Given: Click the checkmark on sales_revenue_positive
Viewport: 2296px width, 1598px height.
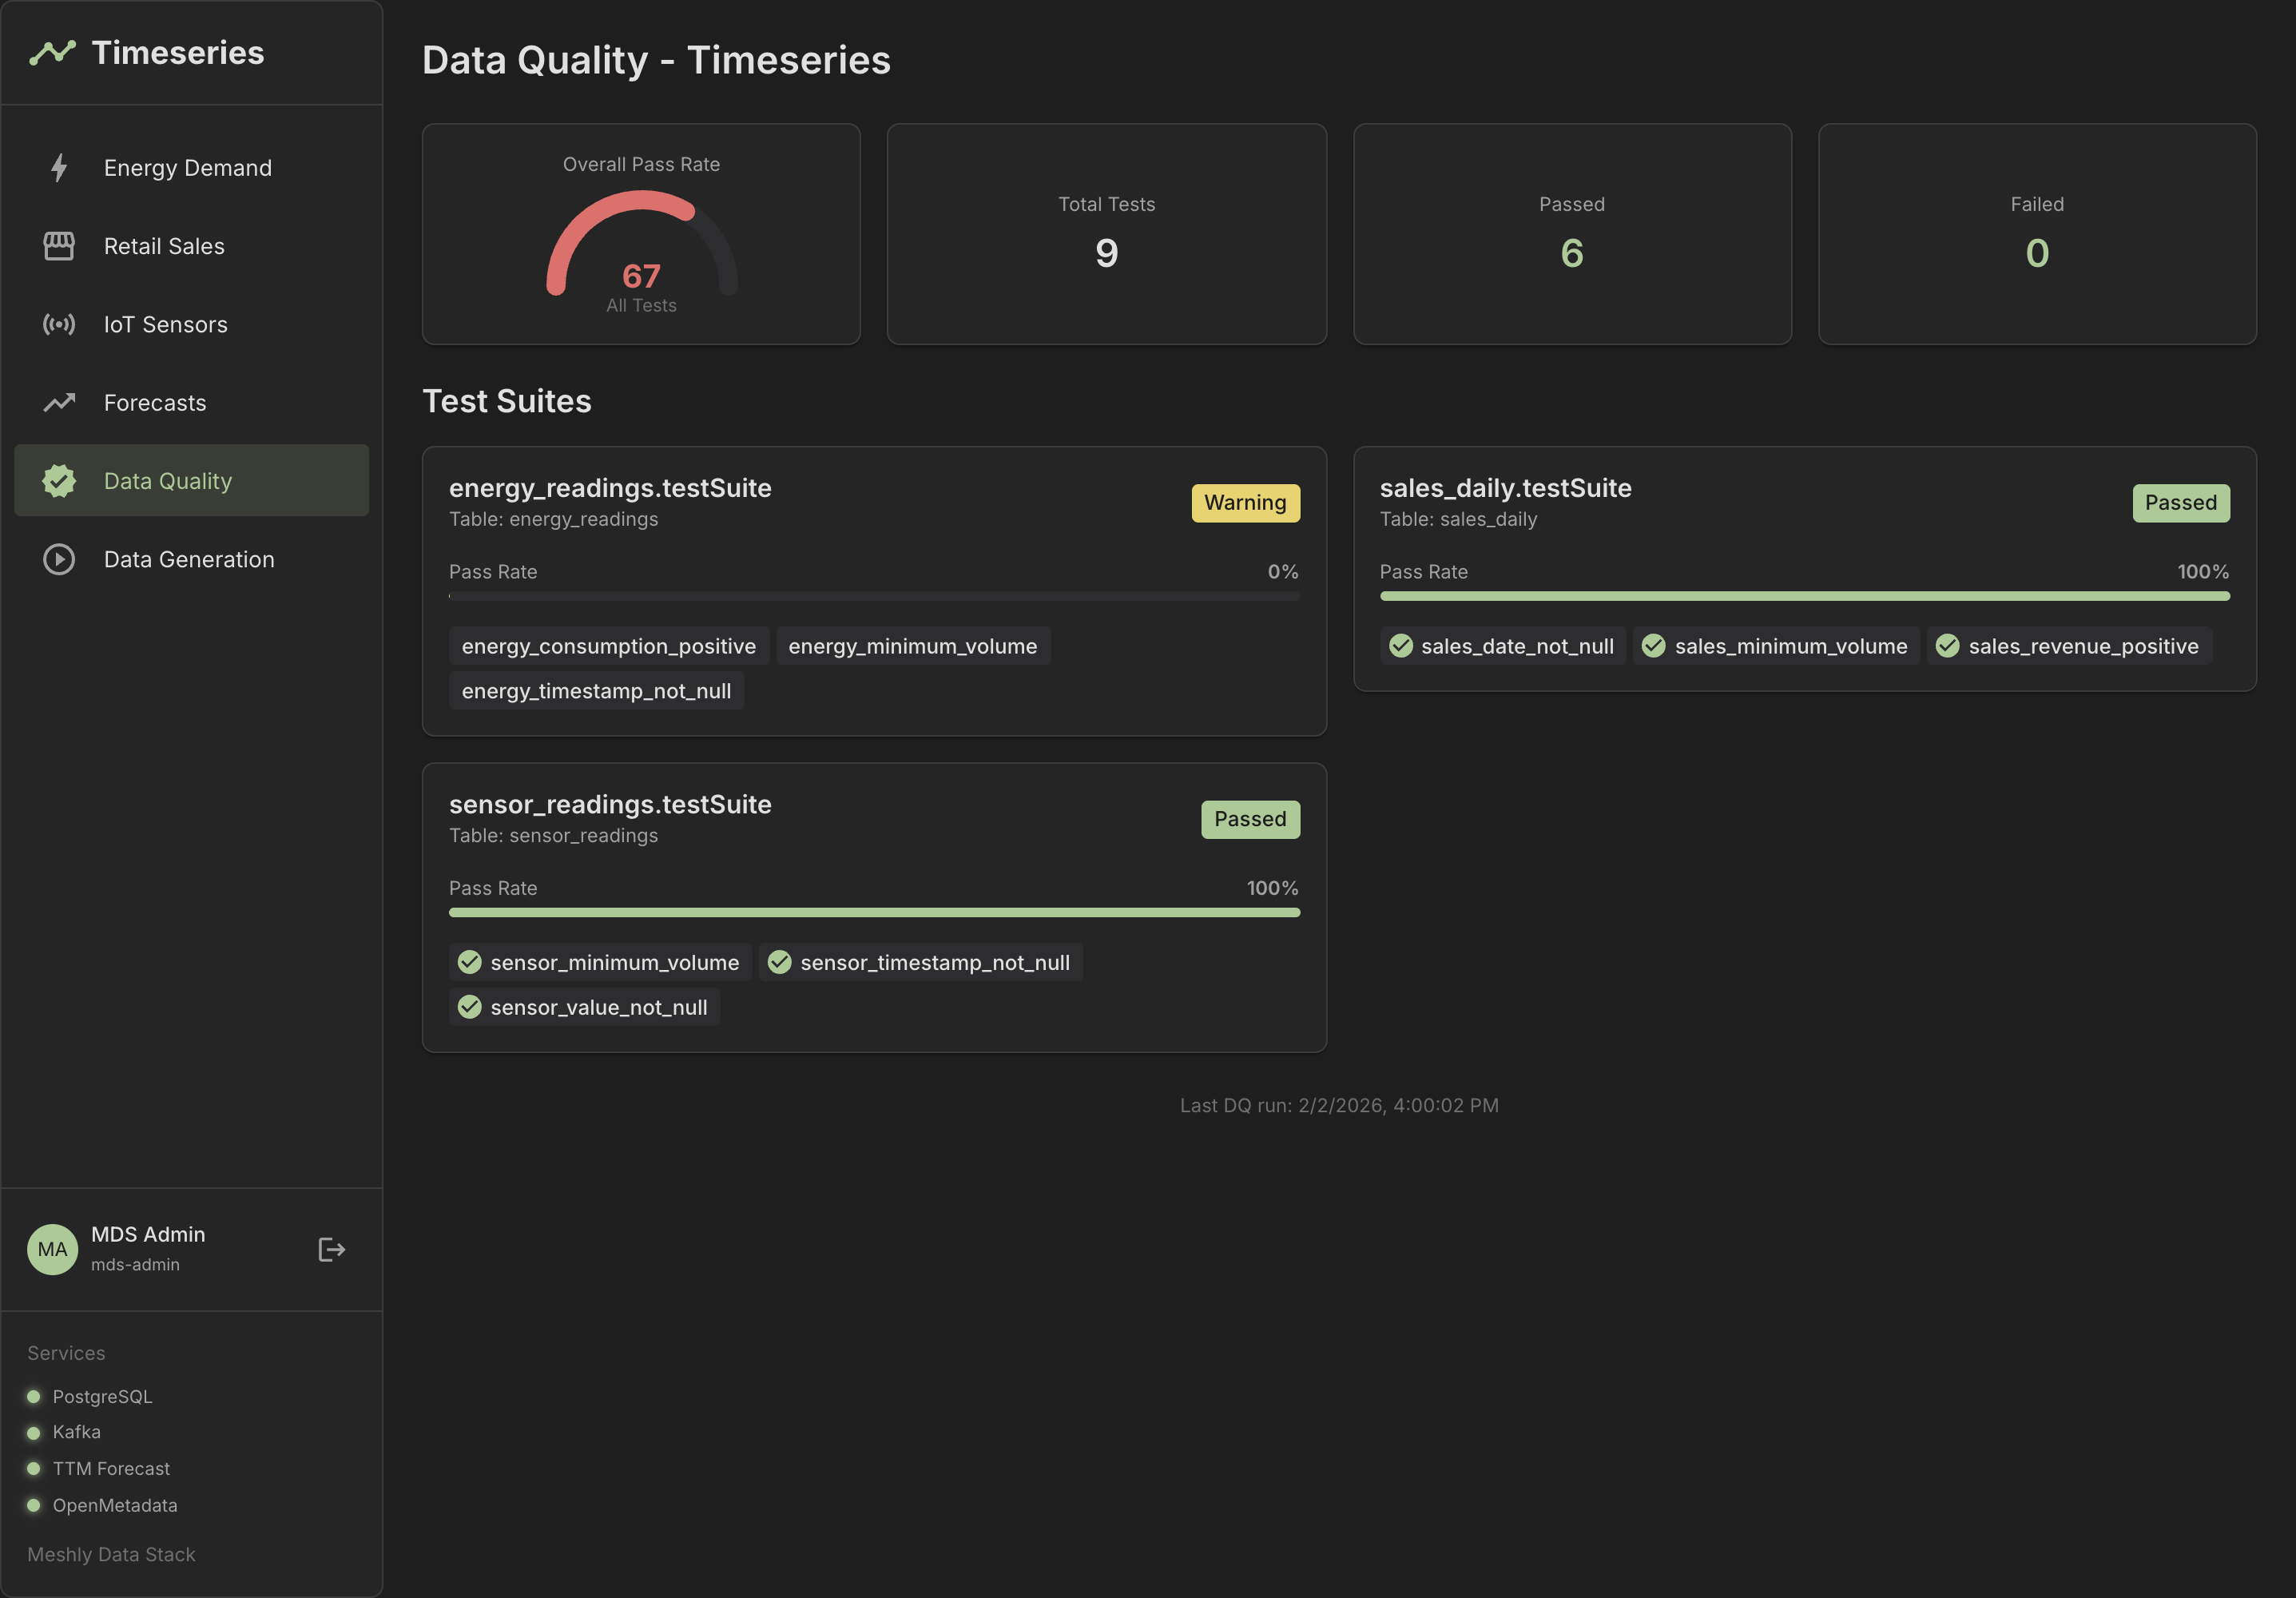Looking at the screenshot, I should 1947,646.
